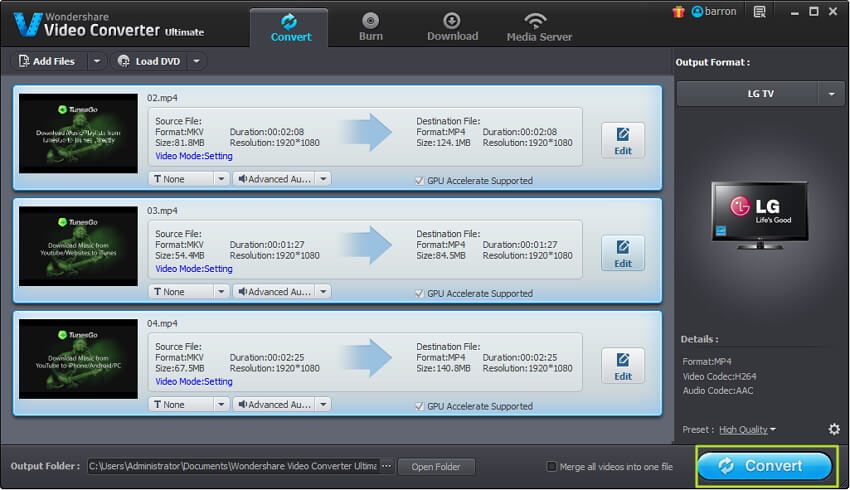Open the Burn tab
This screenshot has height=490, width=850.
[370, 28]
